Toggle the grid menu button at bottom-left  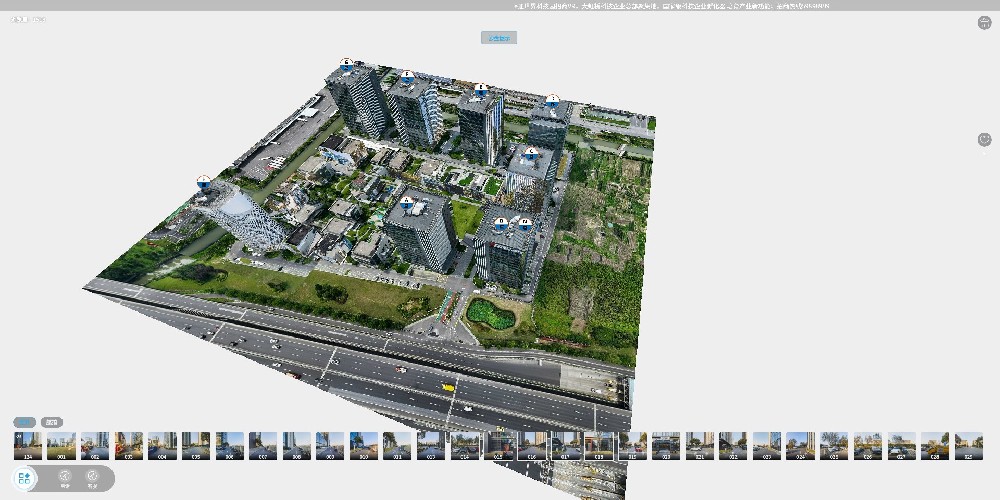25,478
